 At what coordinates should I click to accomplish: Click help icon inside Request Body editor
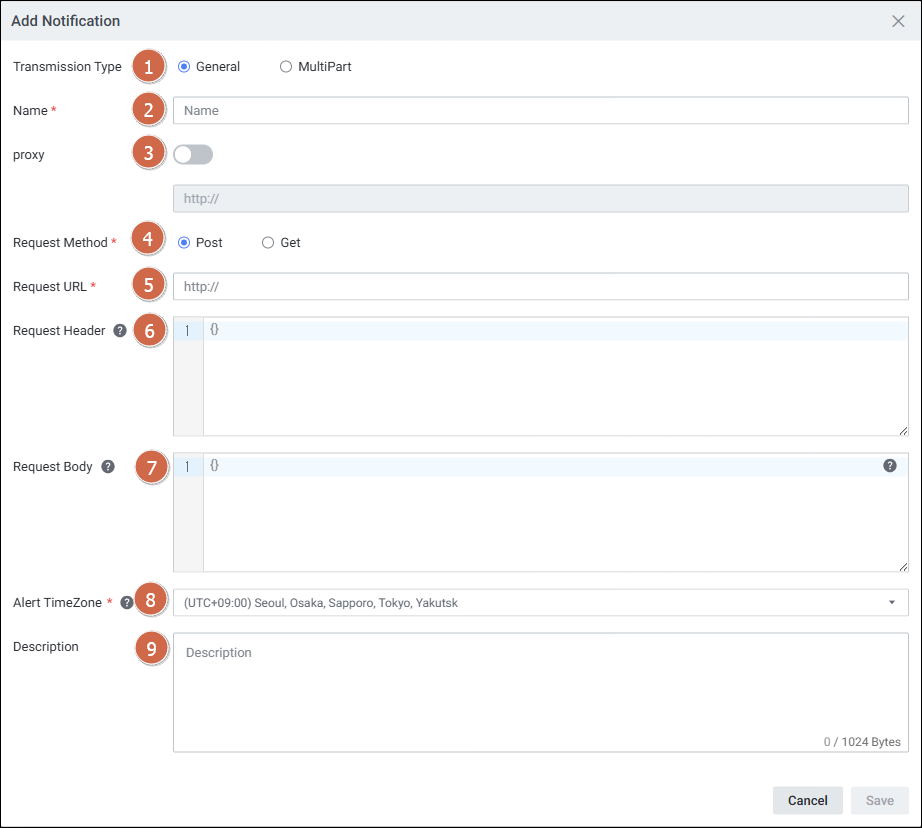(889, 466)
